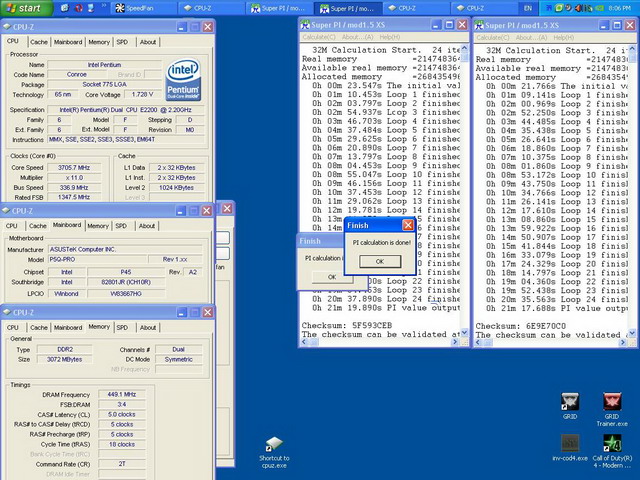Click Specification field Pentium Dual E2200
The width and height of the screenshot is (640, 480).
(x=126, y=110)
